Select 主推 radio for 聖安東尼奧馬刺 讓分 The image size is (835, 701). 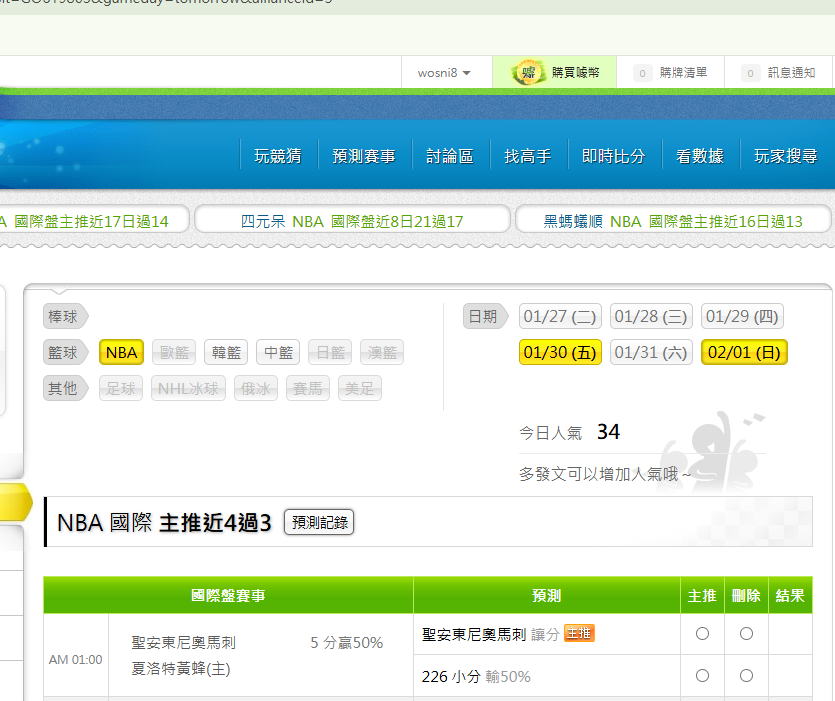pos(702,633)
